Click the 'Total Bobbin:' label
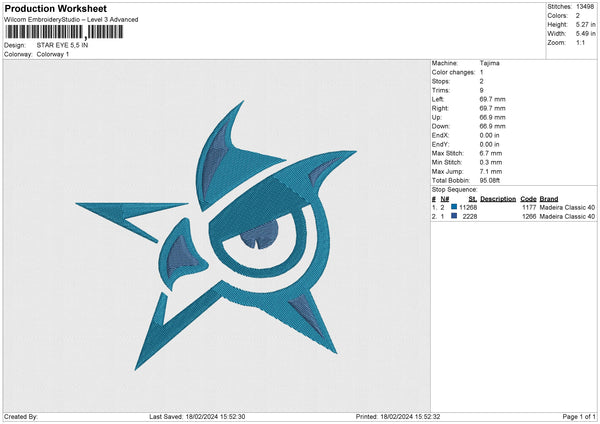This screenshot has width=600, height=424. point(451,181)
